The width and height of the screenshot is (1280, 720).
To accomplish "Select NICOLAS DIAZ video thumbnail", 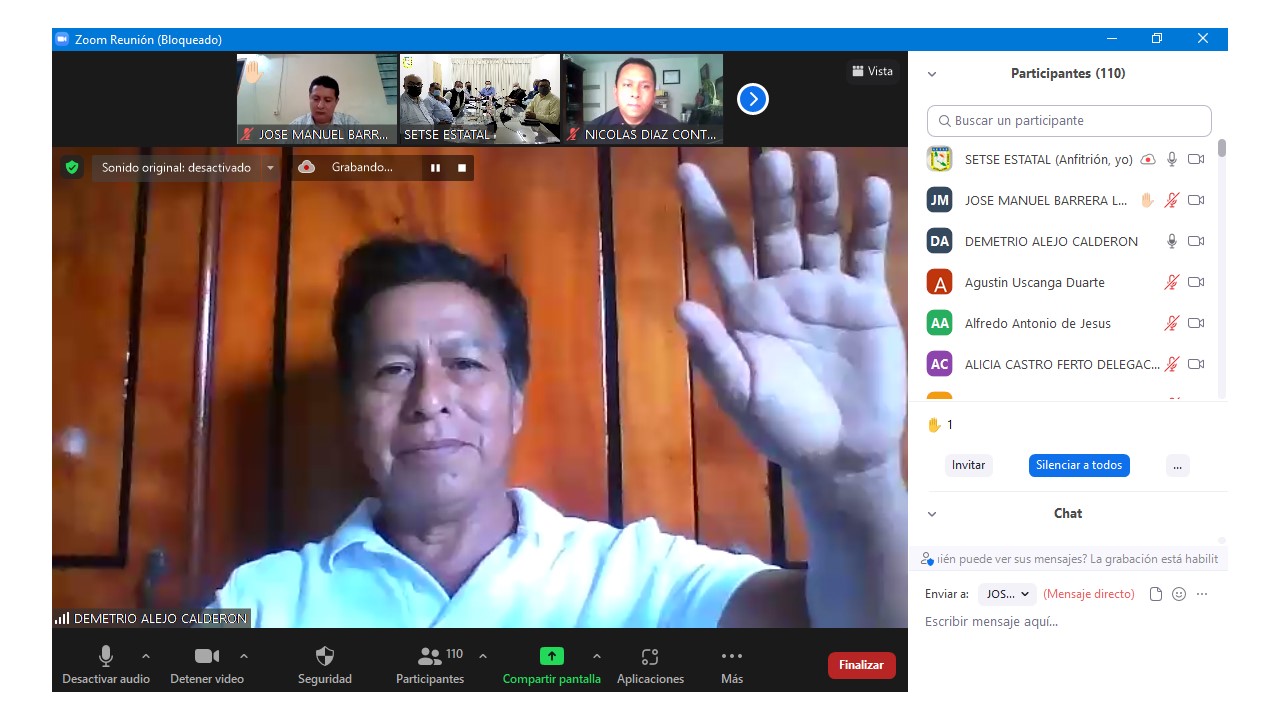I will [x=643, y=99].
